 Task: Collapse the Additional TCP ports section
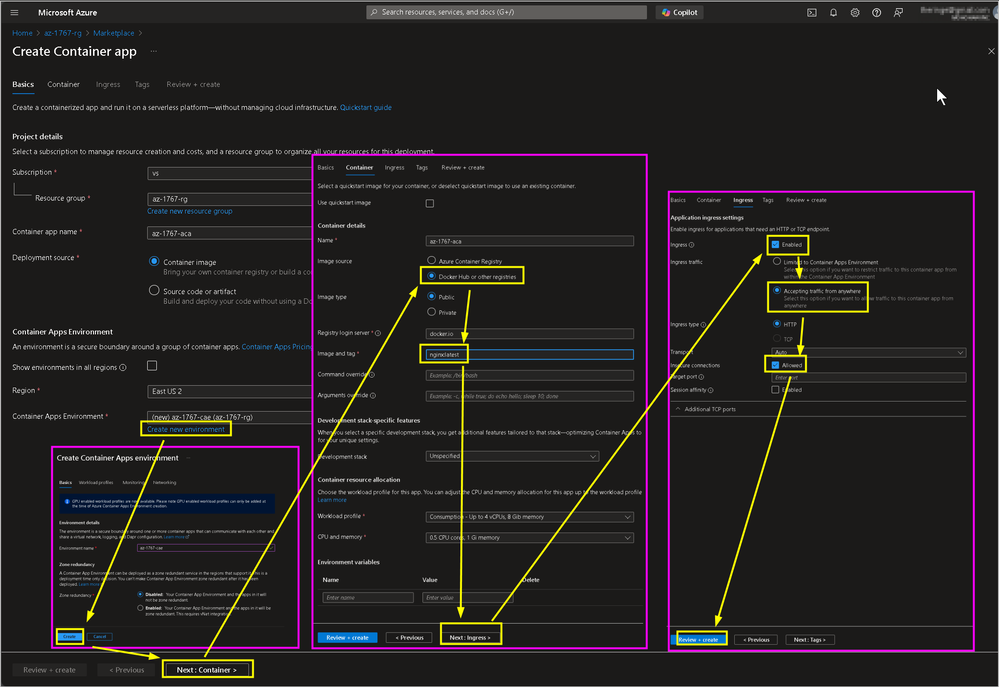pyautogui.click(x=710, y=409)
